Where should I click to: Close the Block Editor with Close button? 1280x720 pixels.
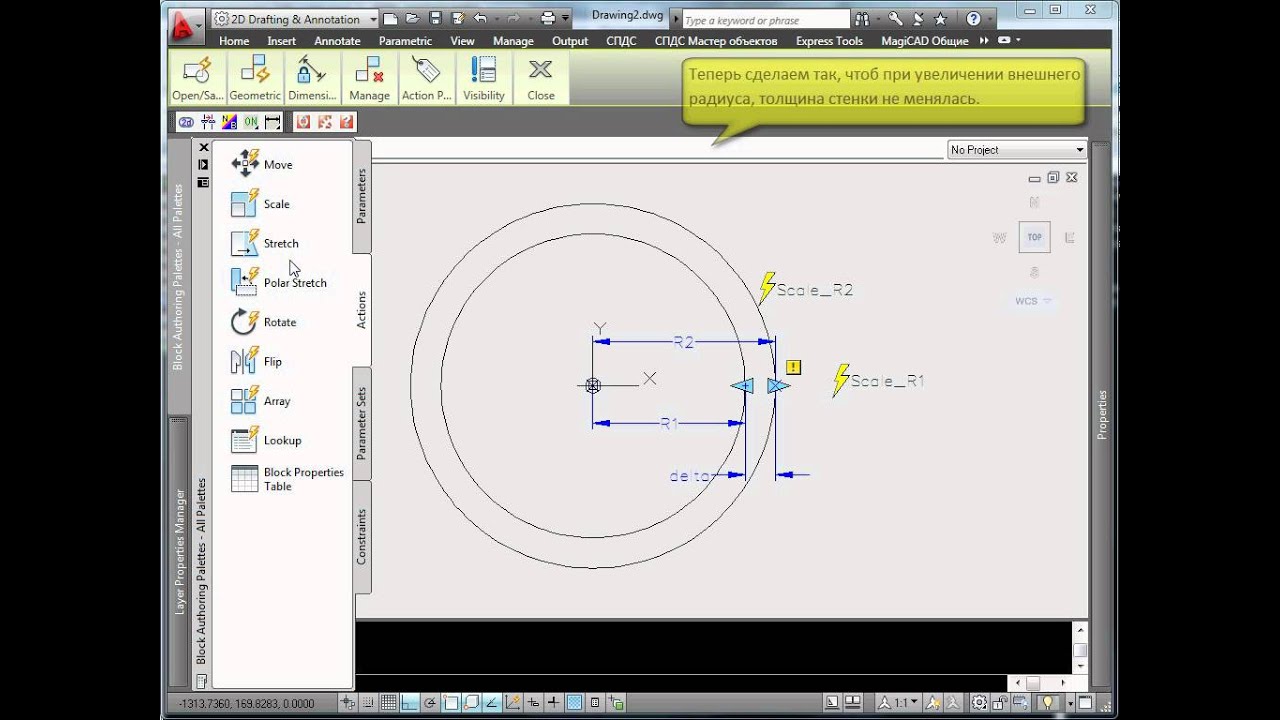pos(541,78)
